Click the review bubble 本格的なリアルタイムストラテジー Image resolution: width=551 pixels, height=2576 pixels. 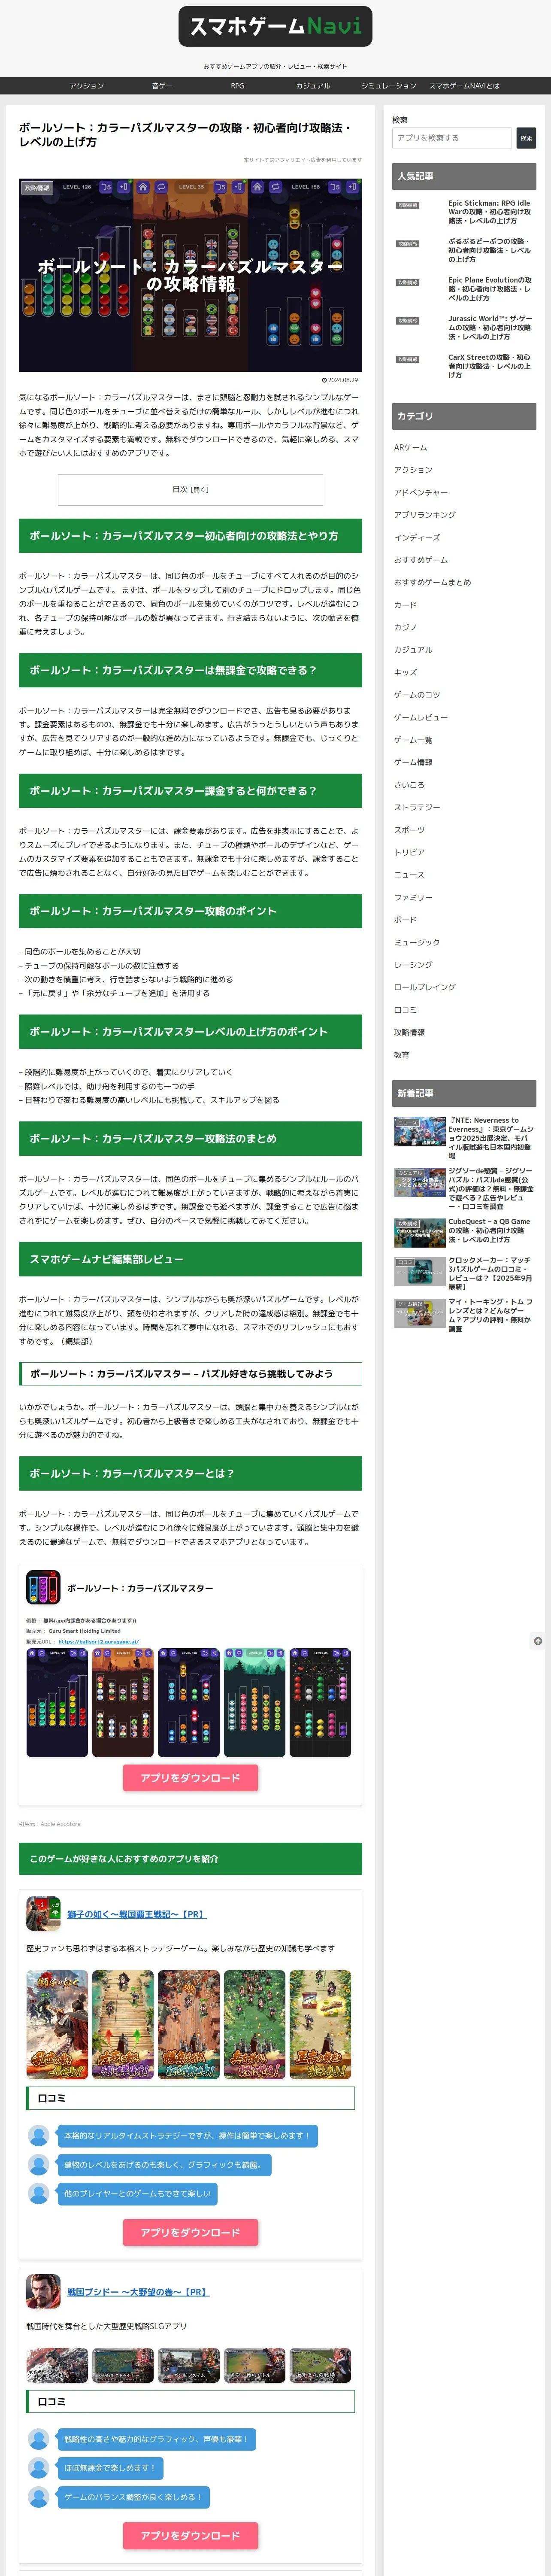(187, 2135)
